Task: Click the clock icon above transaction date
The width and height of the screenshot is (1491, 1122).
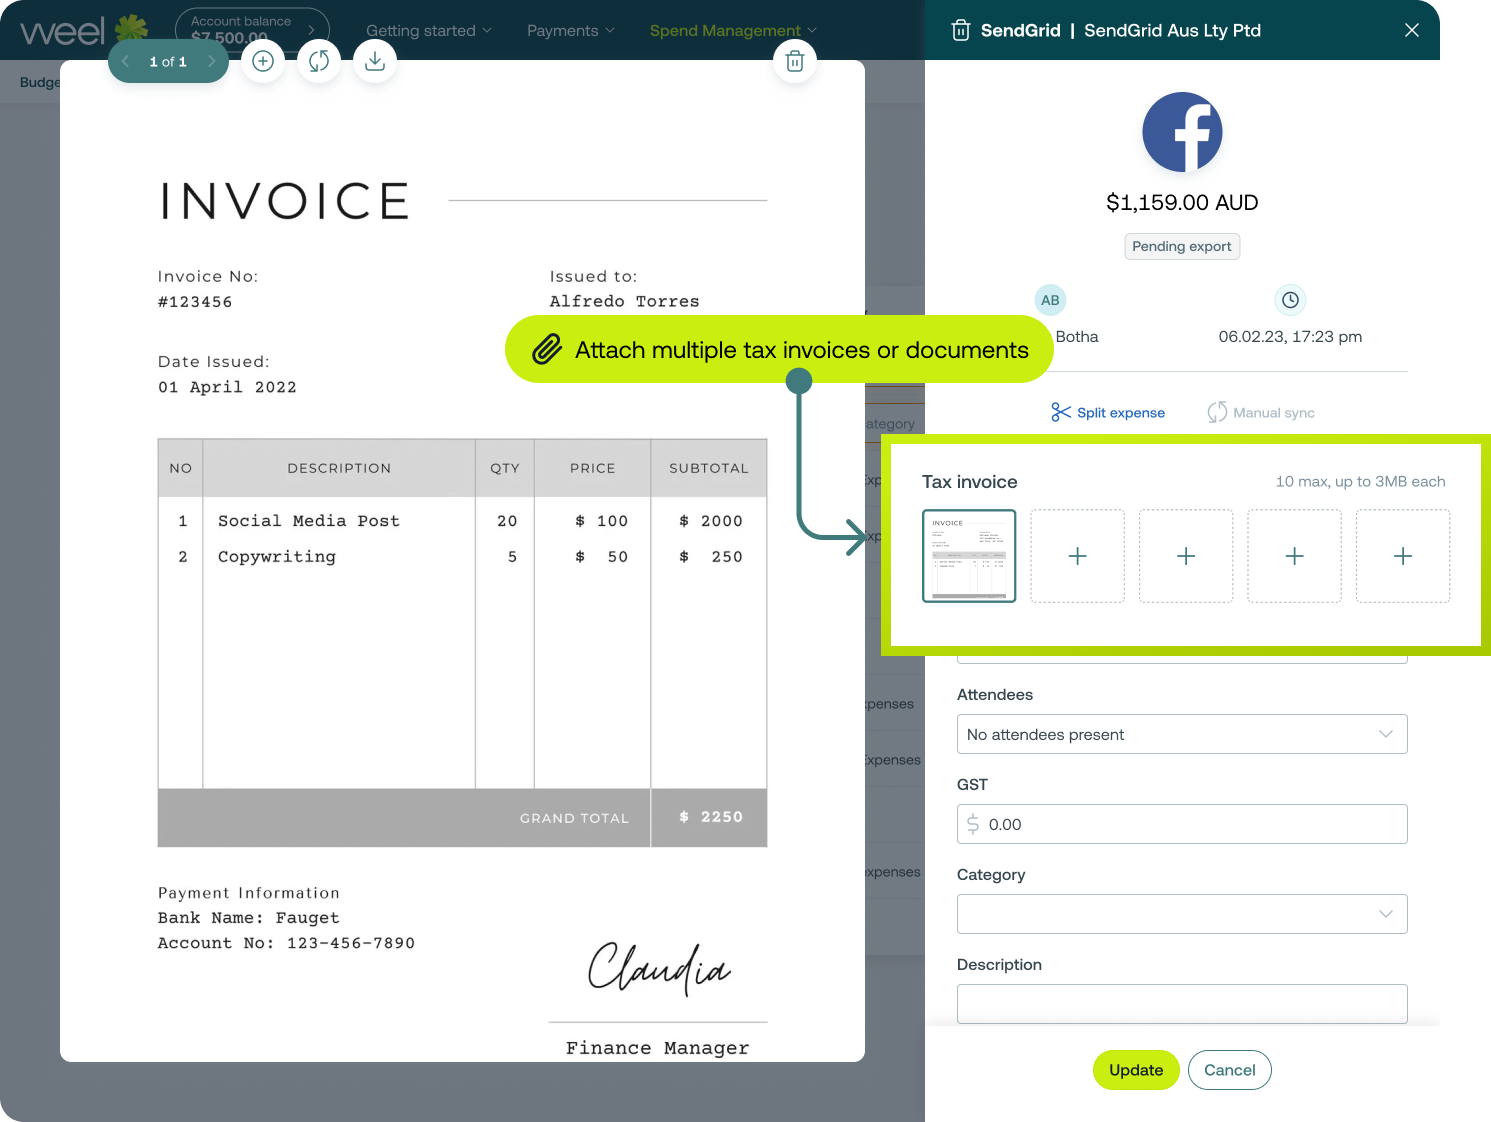Action: point(1290,300)
